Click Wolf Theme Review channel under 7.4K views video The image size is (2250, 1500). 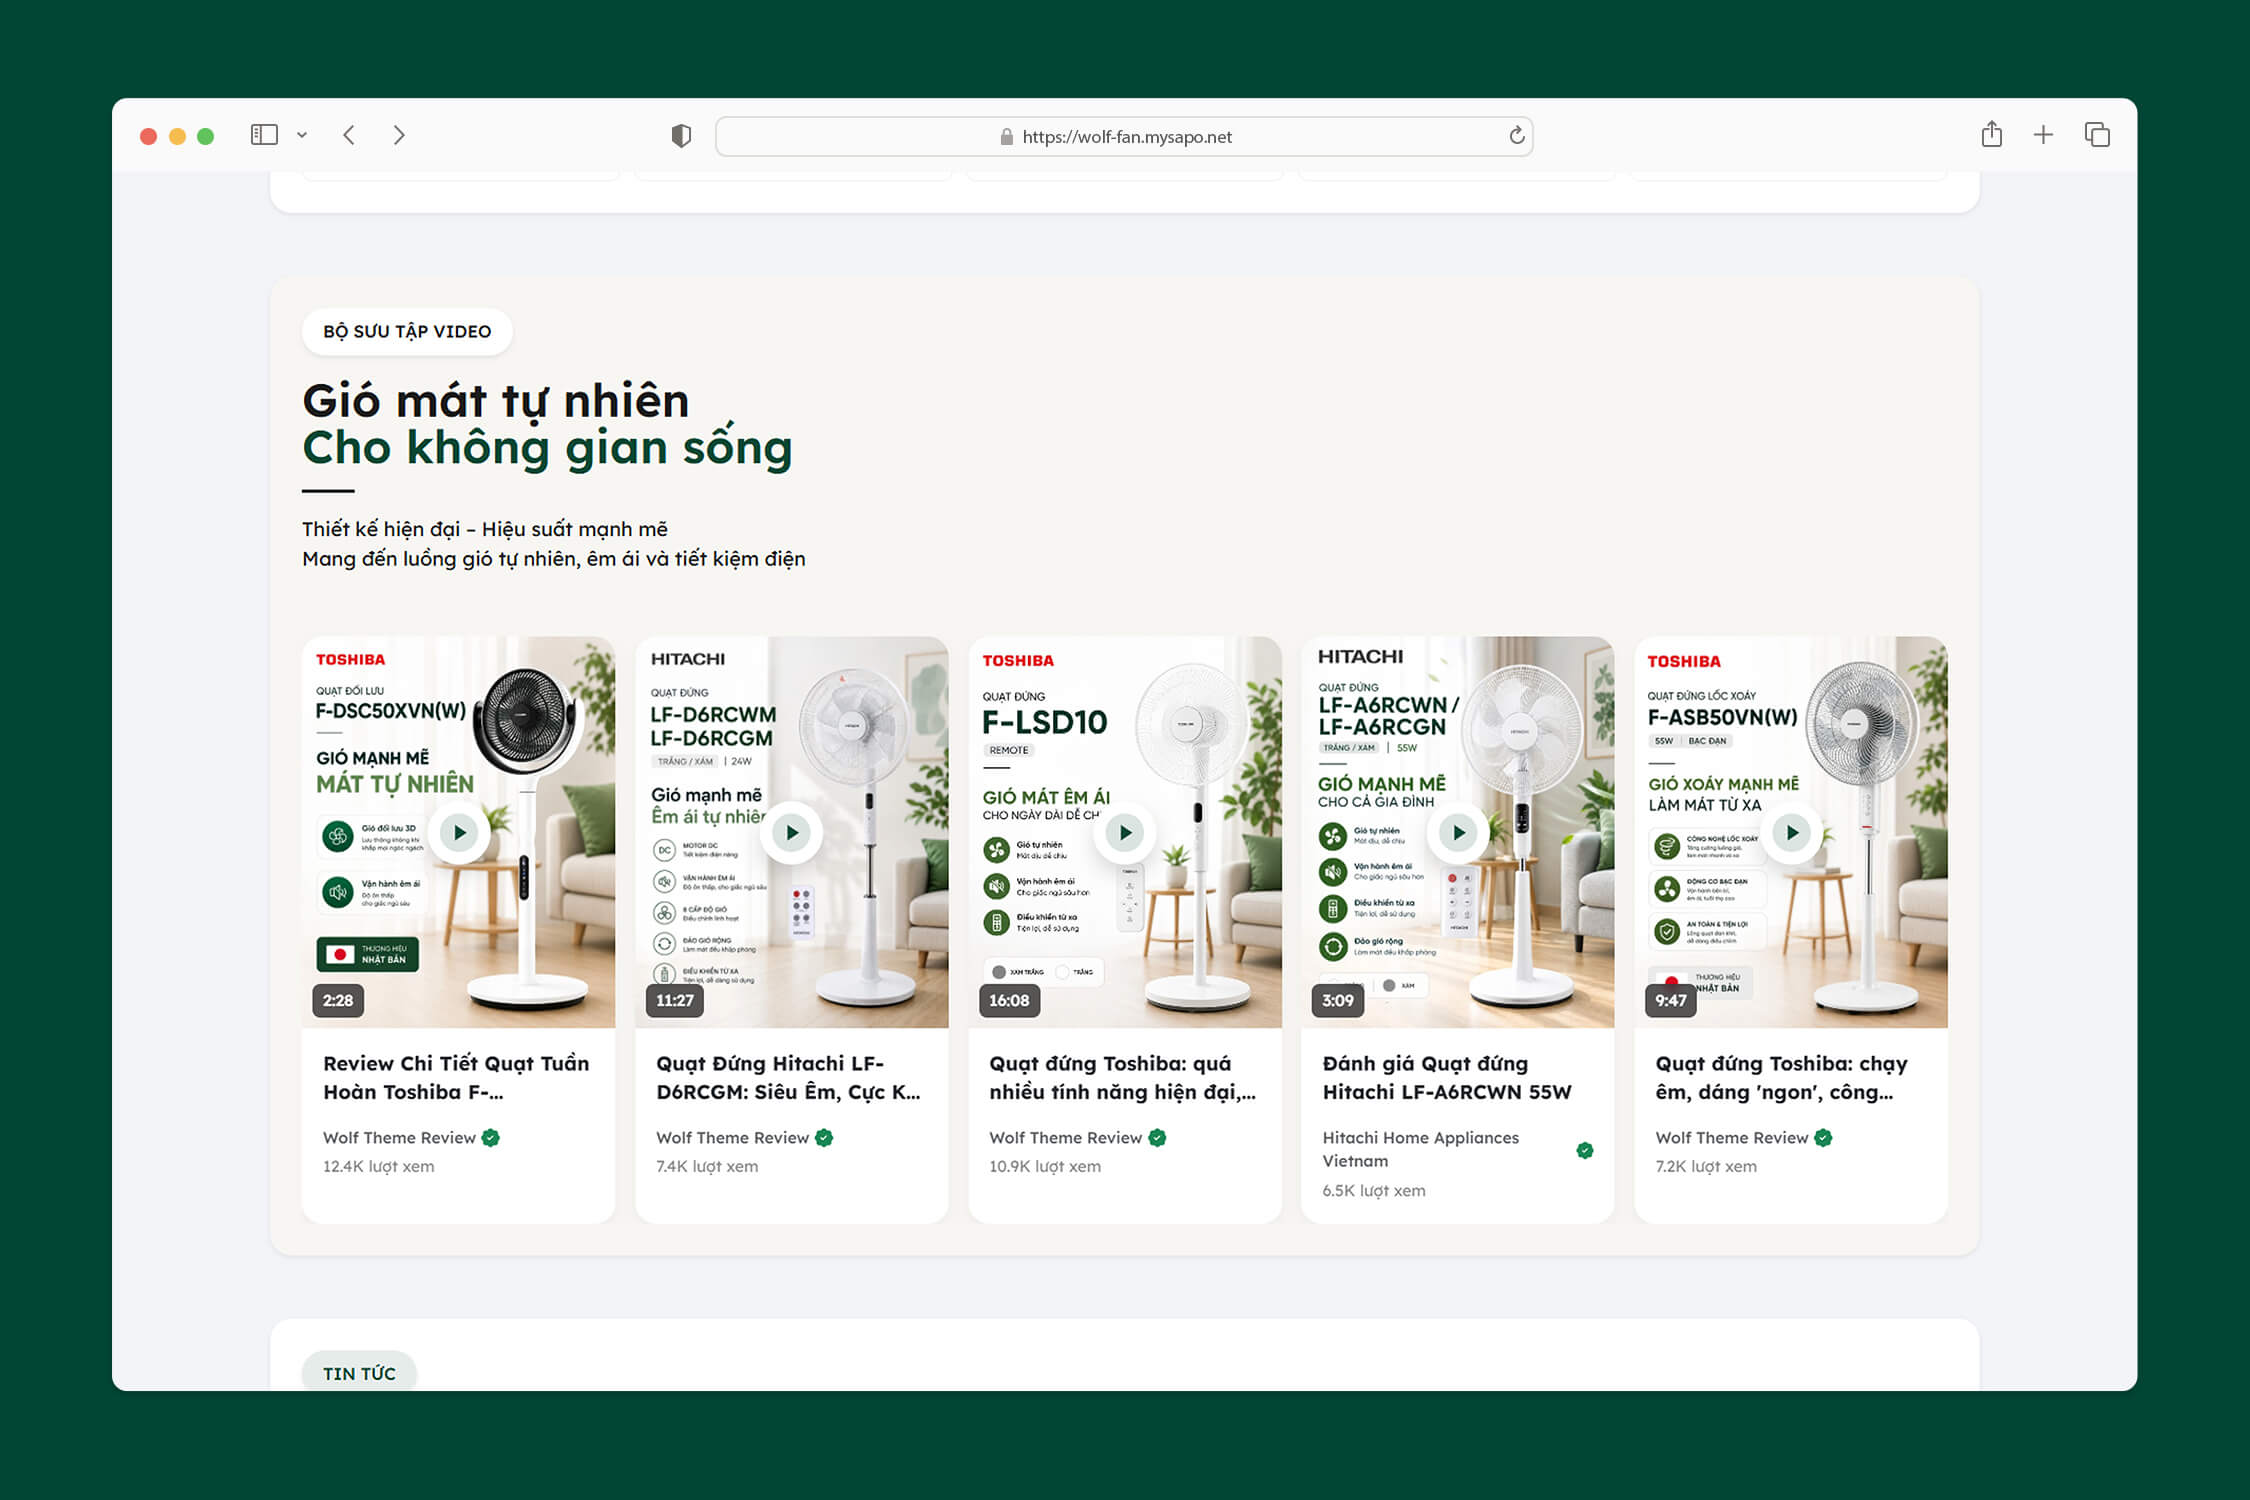click(x=732, y=1138)
